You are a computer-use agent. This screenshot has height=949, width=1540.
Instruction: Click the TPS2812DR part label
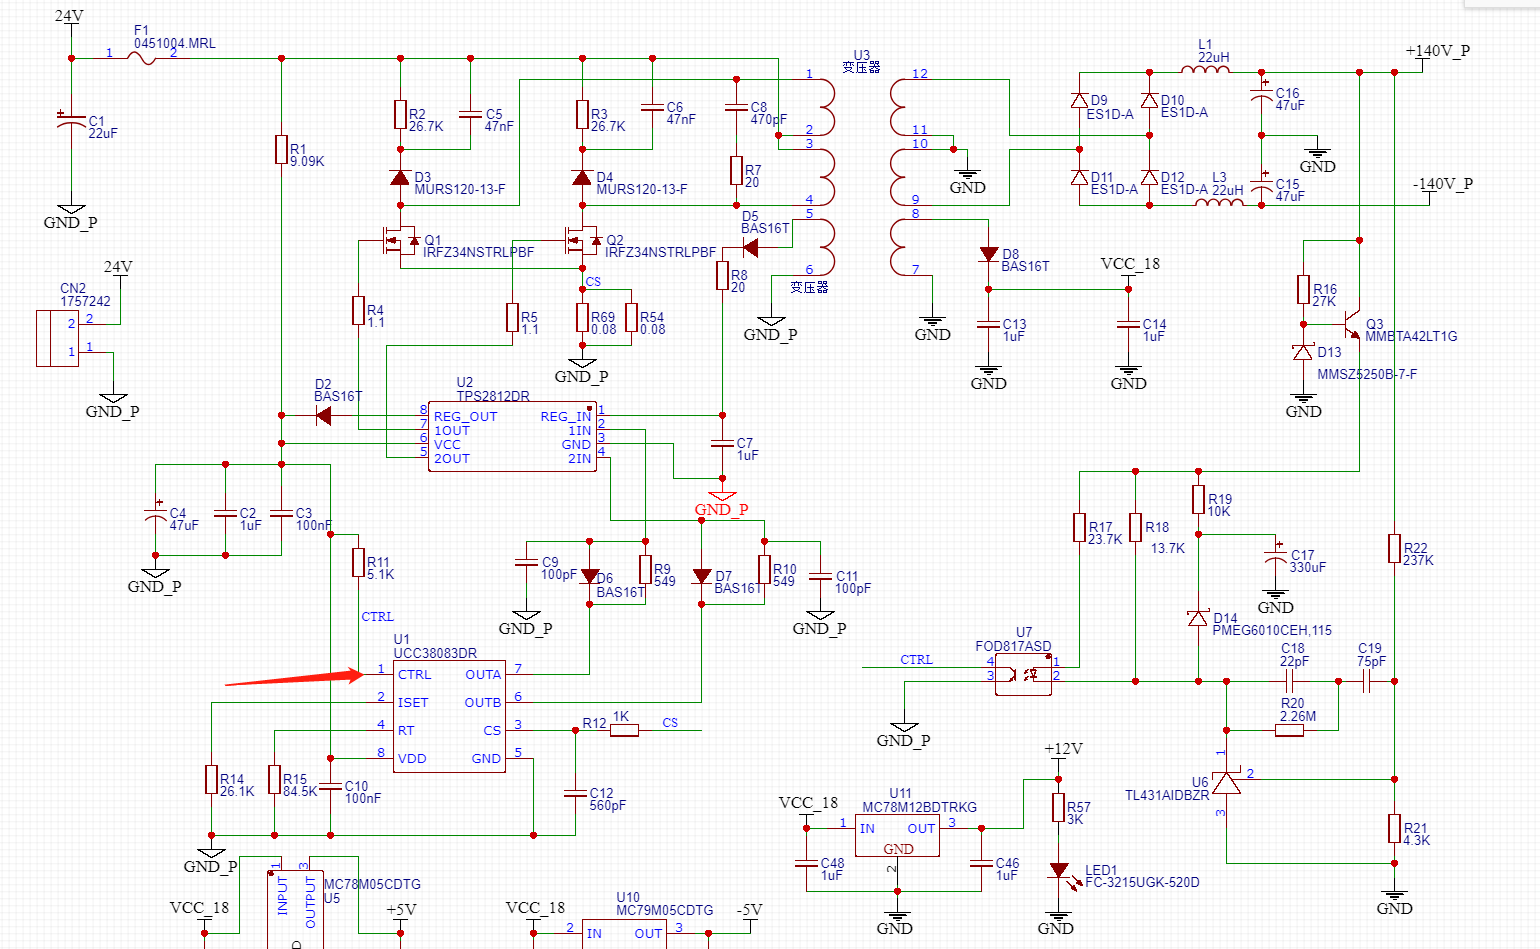pos(493,396)
